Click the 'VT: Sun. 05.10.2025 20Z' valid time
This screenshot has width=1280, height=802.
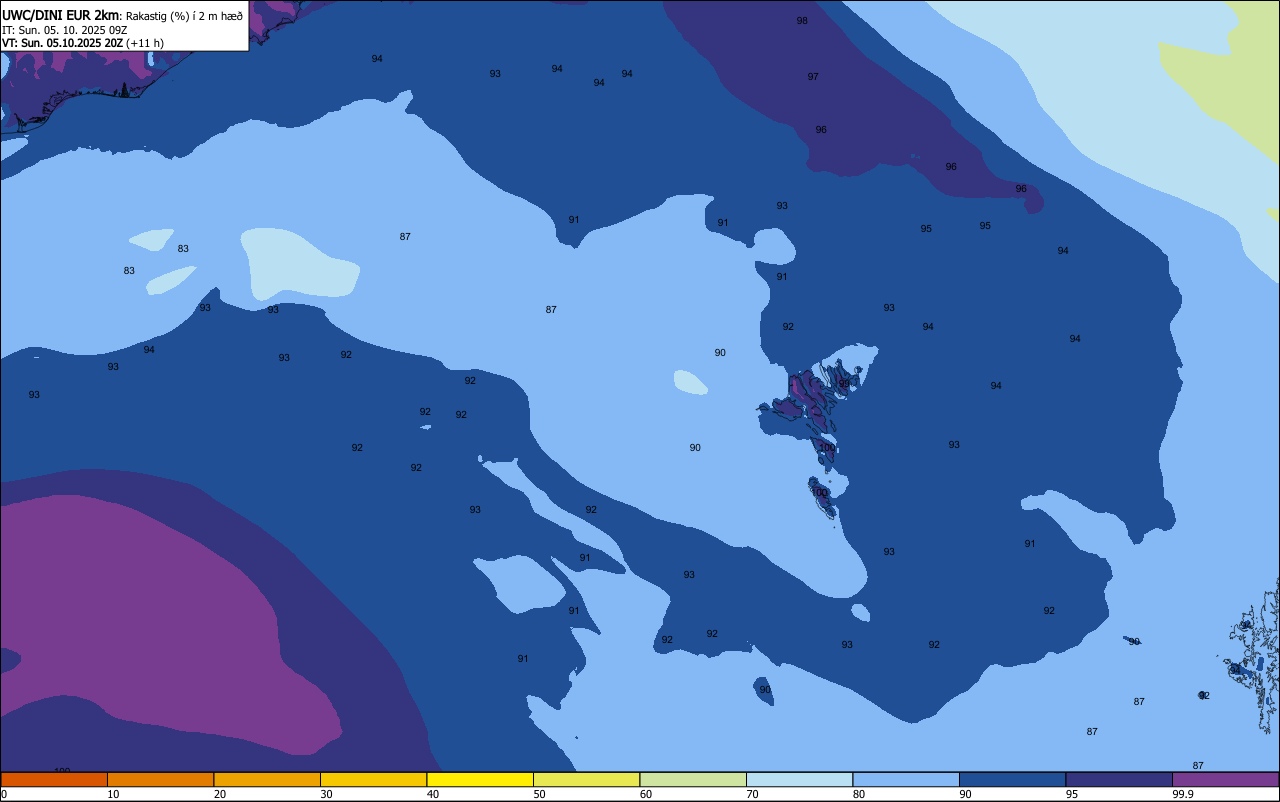pos(62,43)
